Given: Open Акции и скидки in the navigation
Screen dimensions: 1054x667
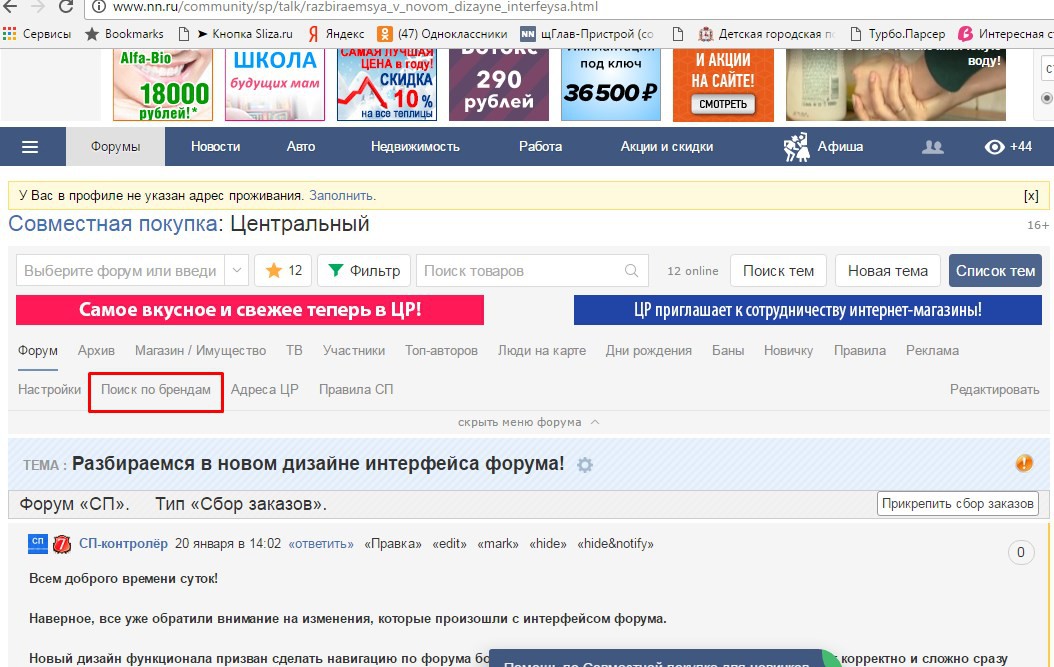Looking at the screenshot, I should pyautogui.click(x=666, y=147).
